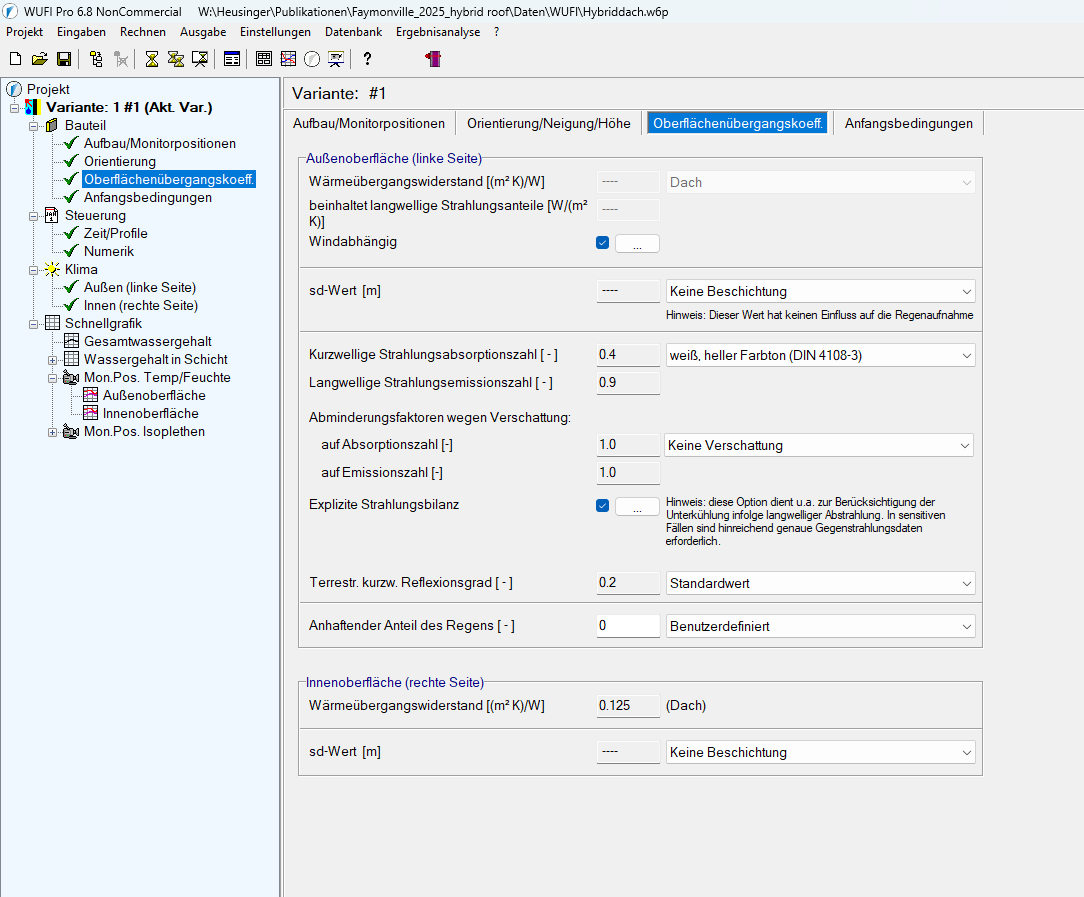Click the project tree structure toolbar icon
Image resolution: width=1084 pixels, height=897 pixels.
point(96,59)
